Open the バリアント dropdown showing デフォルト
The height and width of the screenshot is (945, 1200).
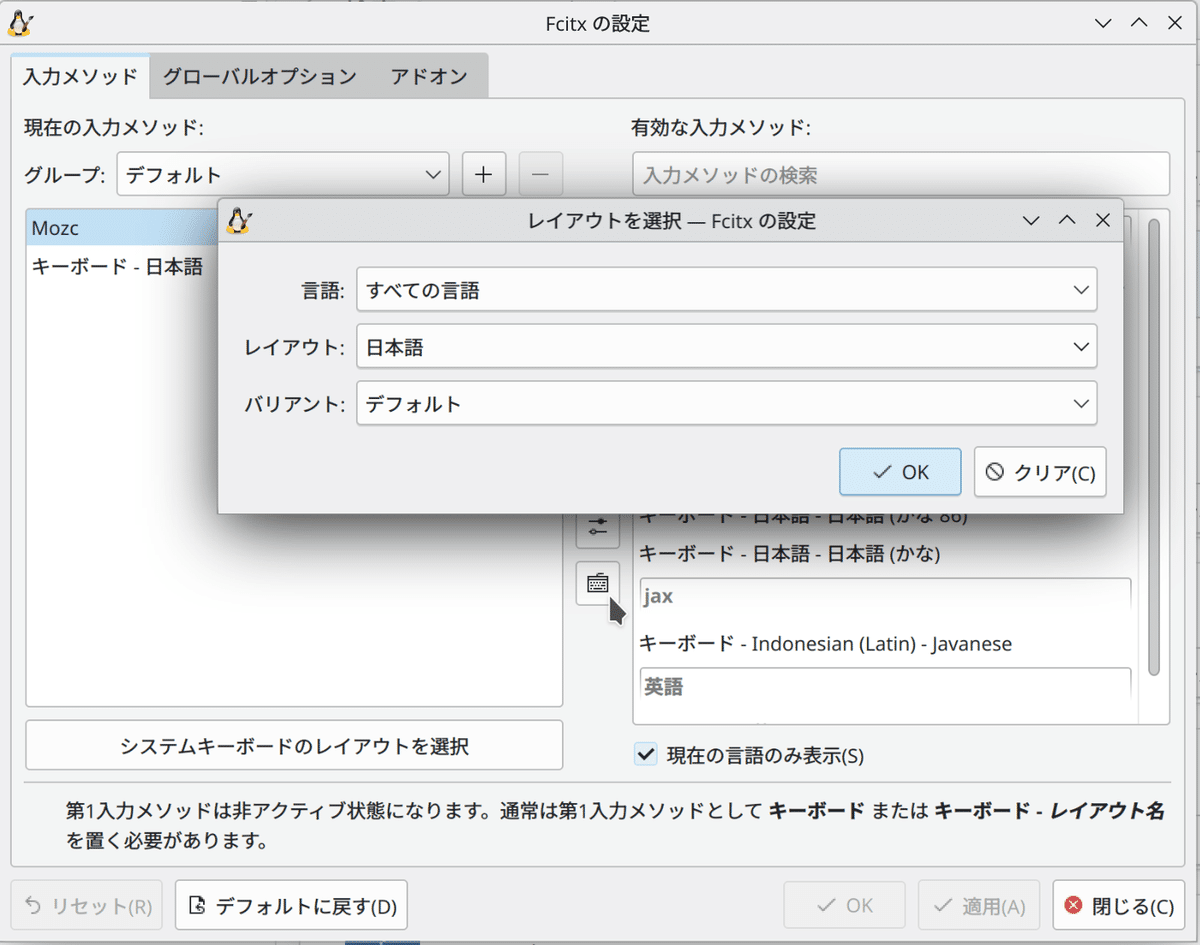click(x=727, y=404)
